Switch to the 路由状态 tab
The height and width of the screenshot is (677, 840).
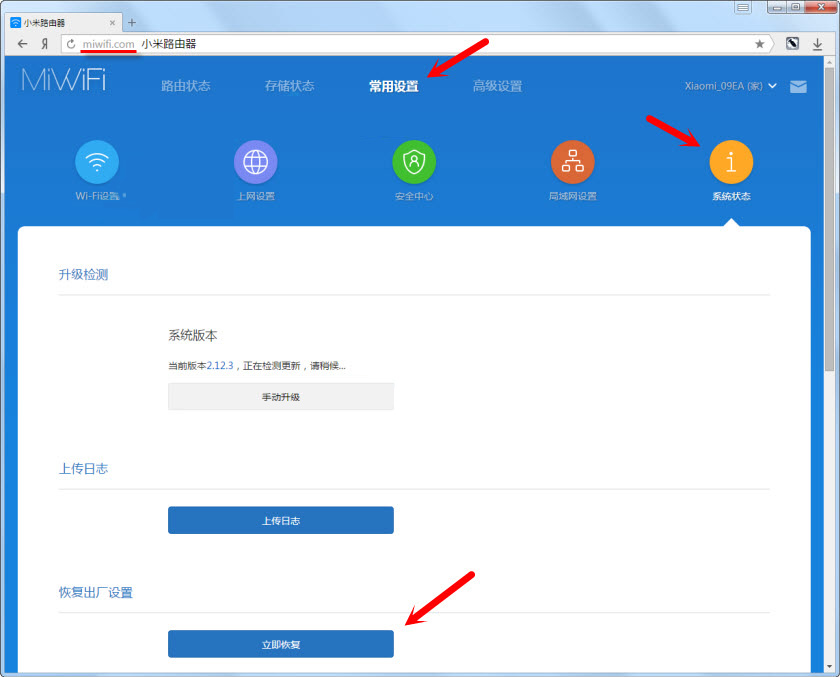(x=186, y=87)
